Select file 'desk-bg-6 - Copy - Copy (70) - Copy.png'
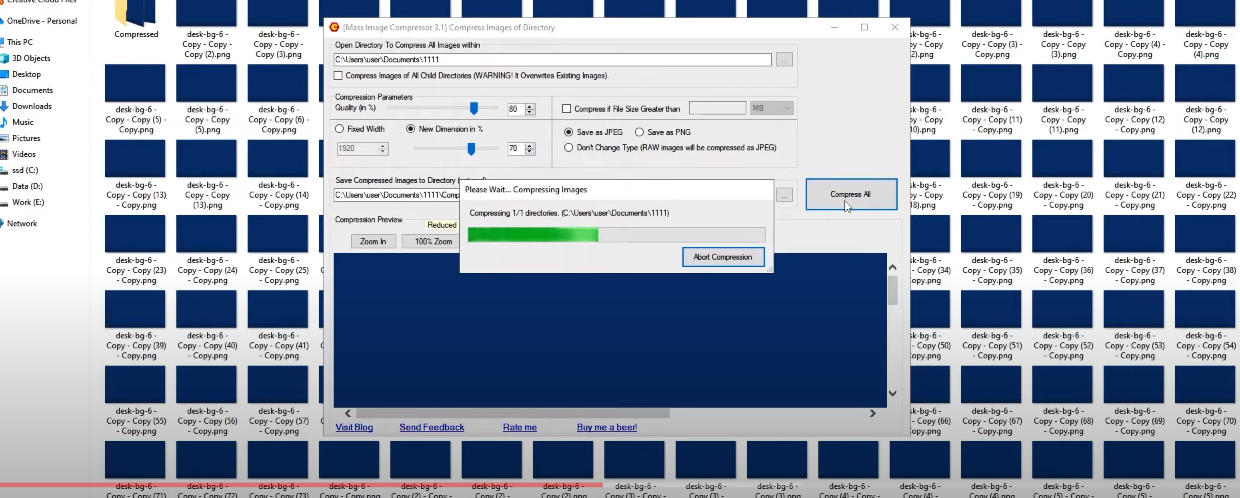 point(1206,402)
